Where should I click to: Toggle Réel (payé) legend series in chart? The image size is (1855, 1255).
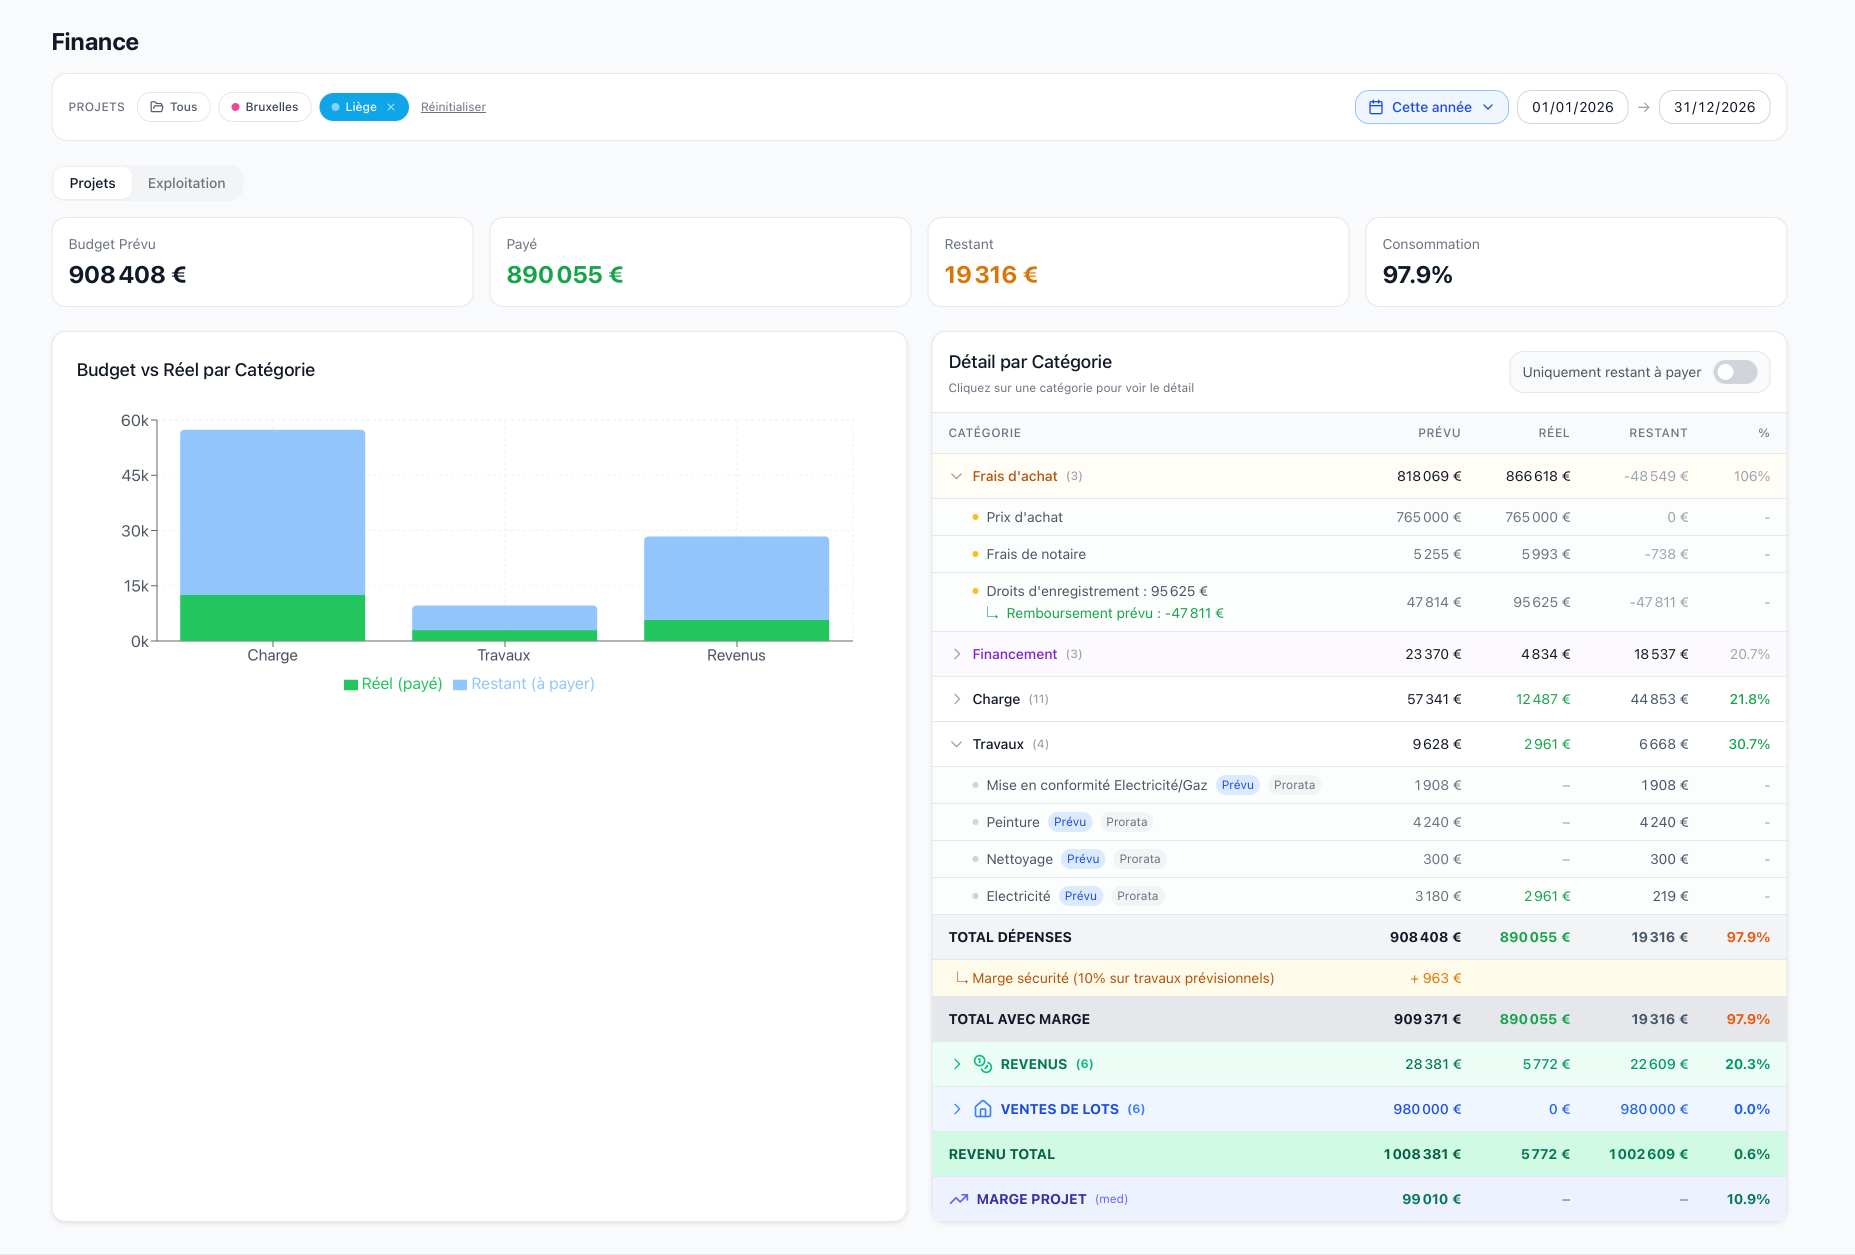click(393, 684)
